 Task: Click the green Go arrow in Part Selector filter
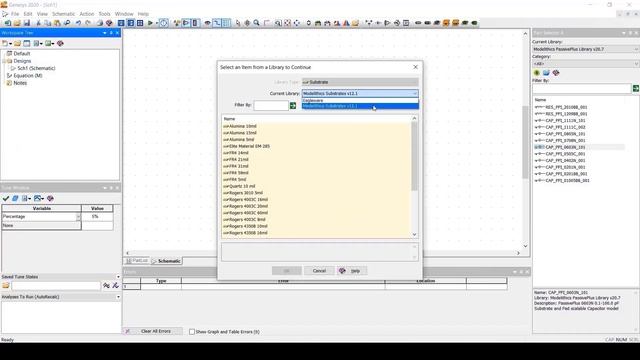(x=636, y=88)
